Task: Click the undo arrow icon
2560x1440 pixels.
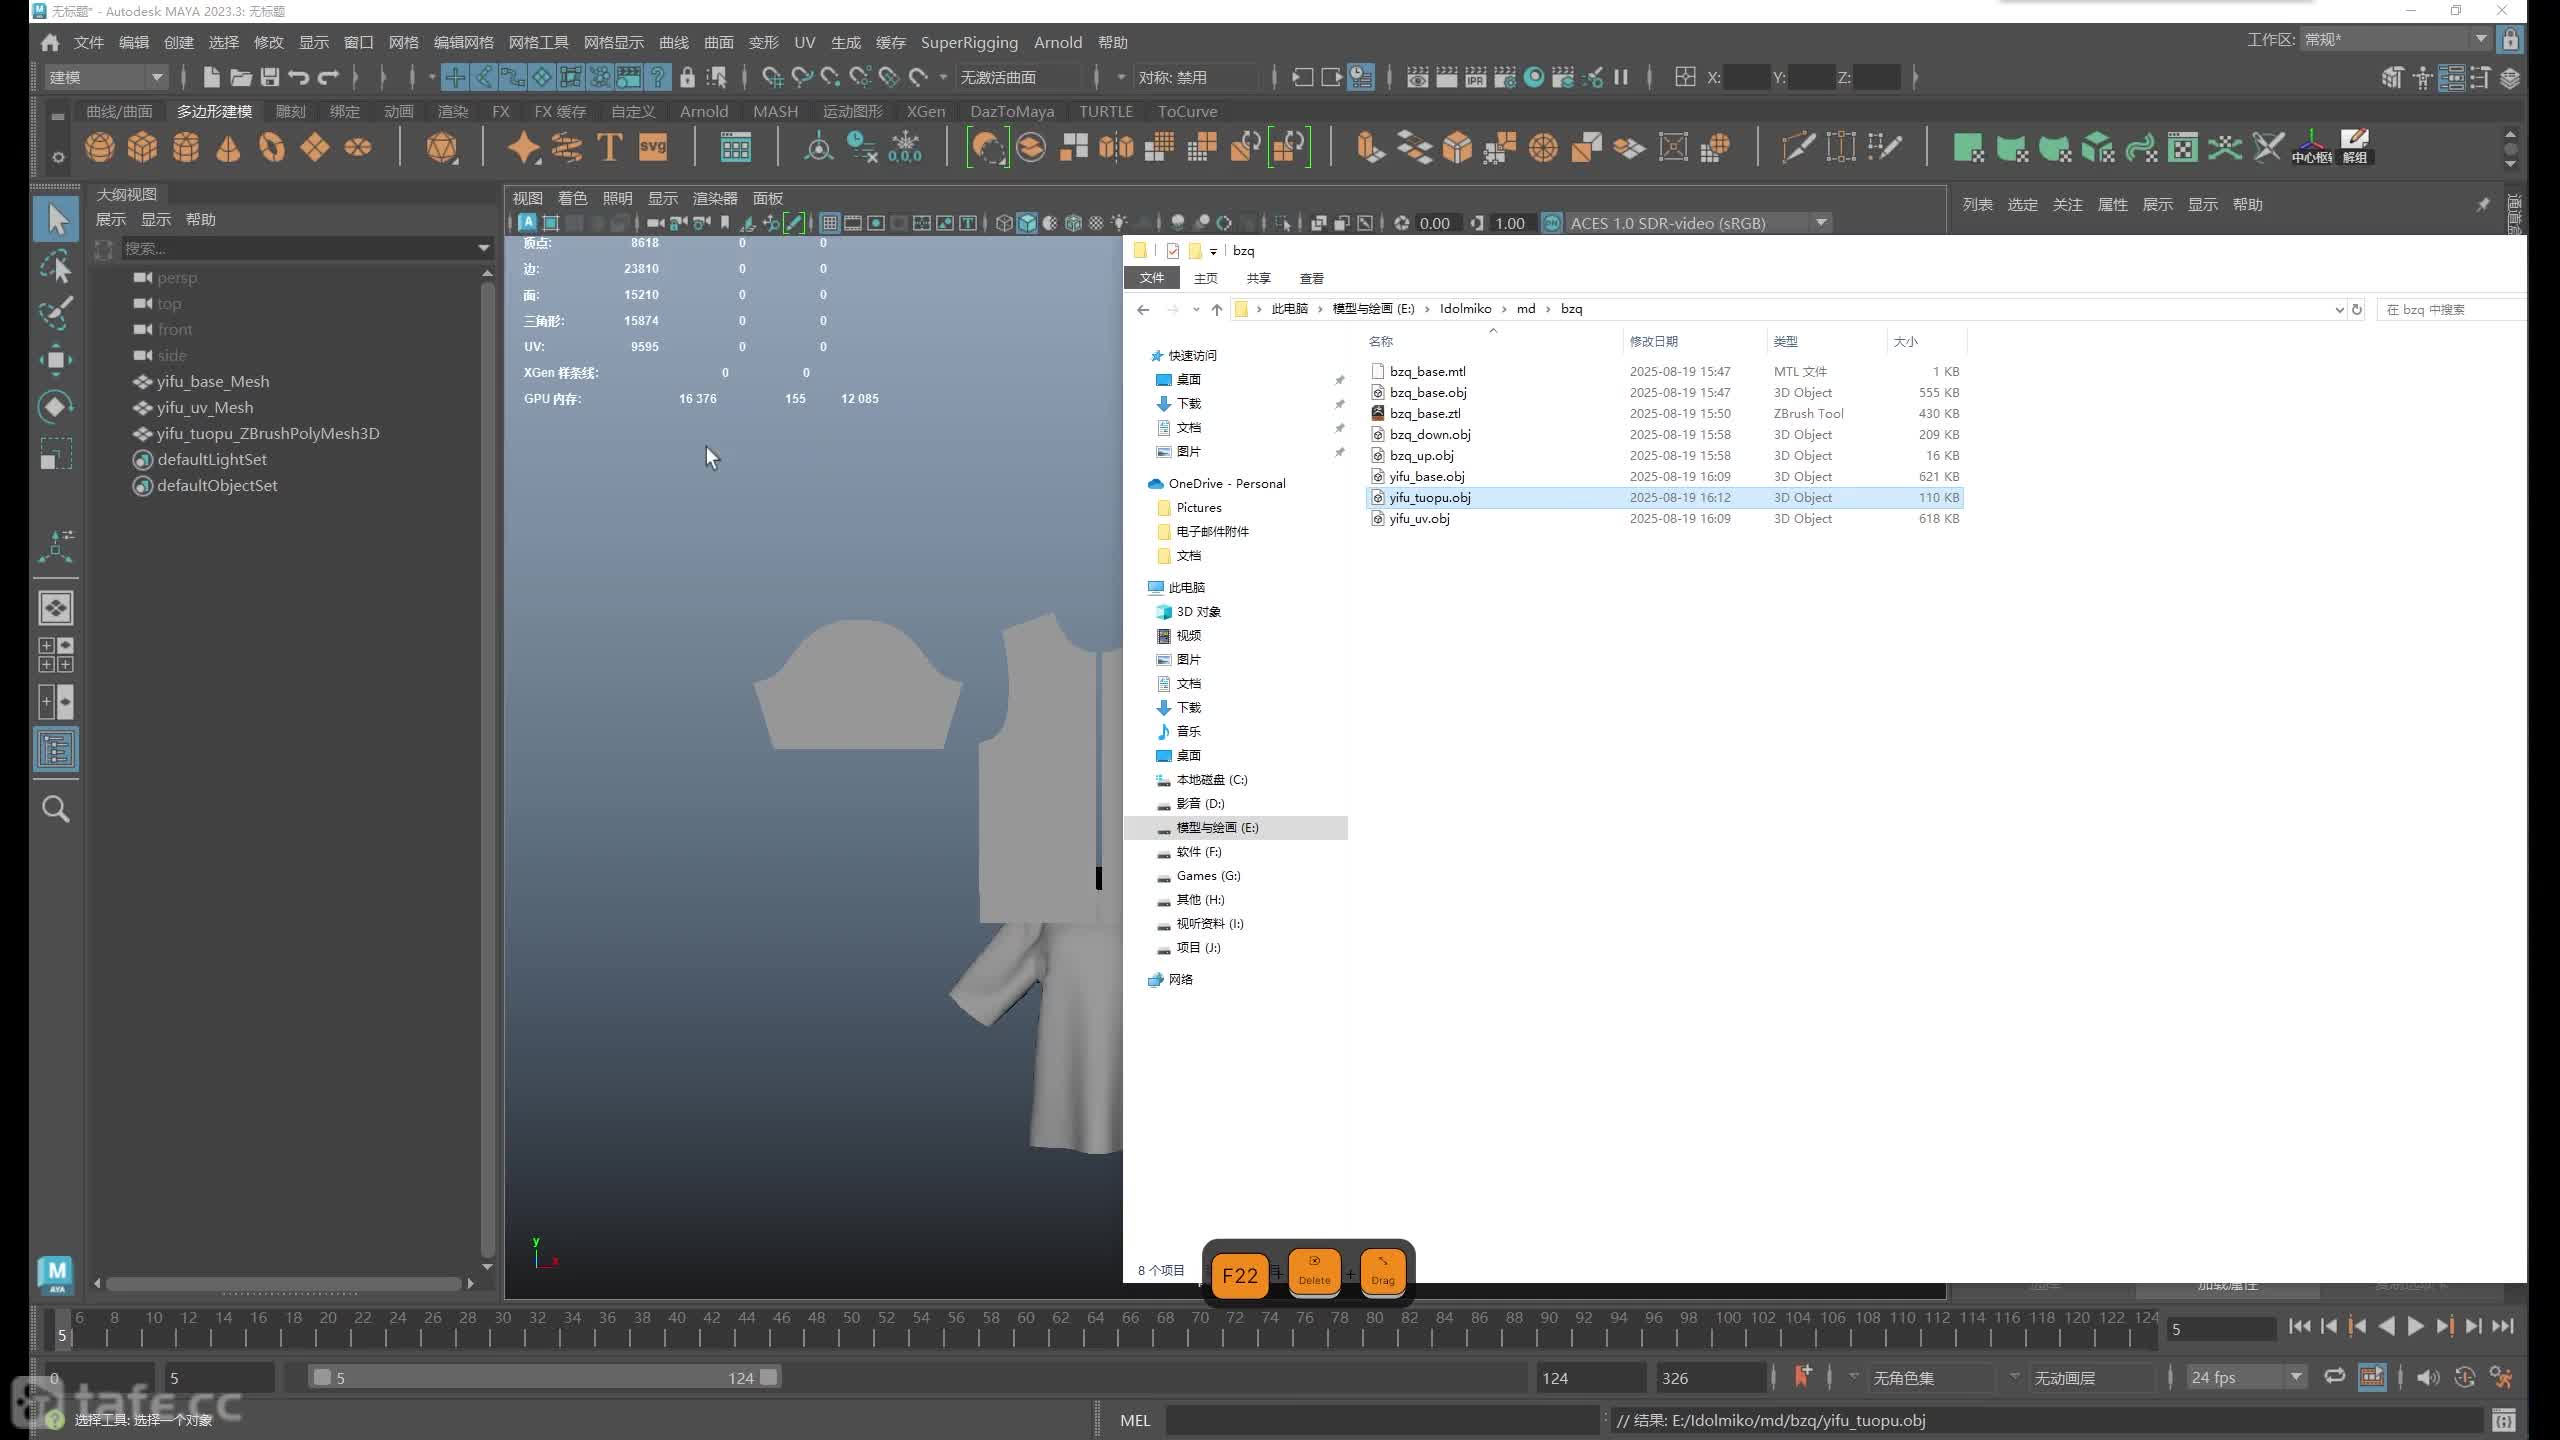Action: (x=298, y=77)
